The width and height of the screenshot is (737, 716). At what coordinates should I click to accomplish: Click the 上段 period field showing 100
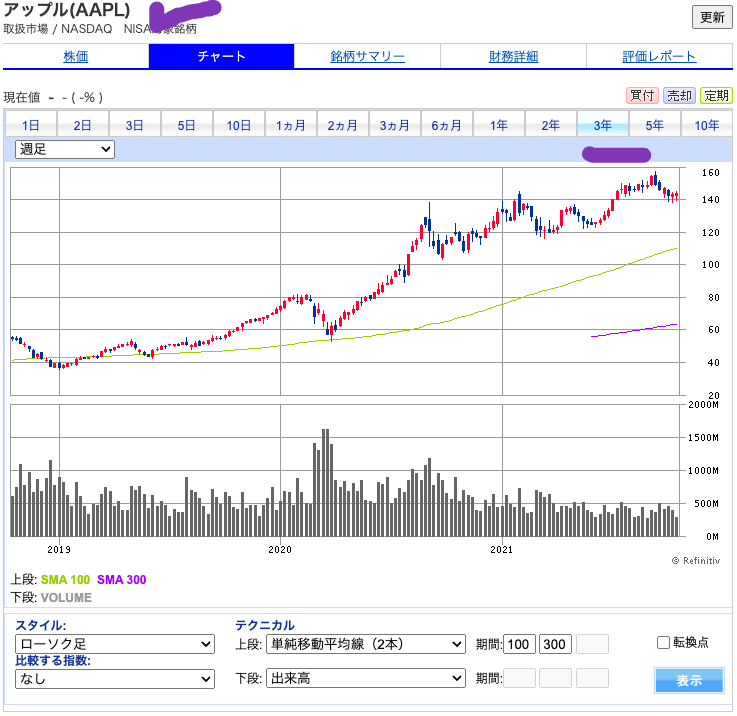click(519, 644)
